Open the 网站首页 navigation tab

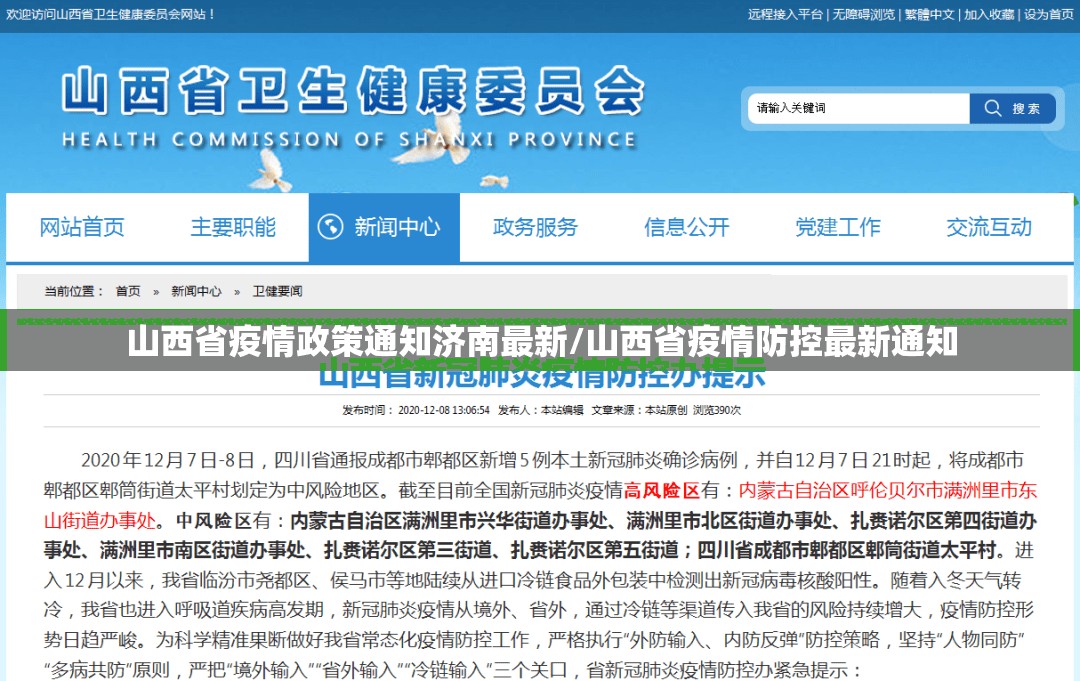click(x=82, y=227)
